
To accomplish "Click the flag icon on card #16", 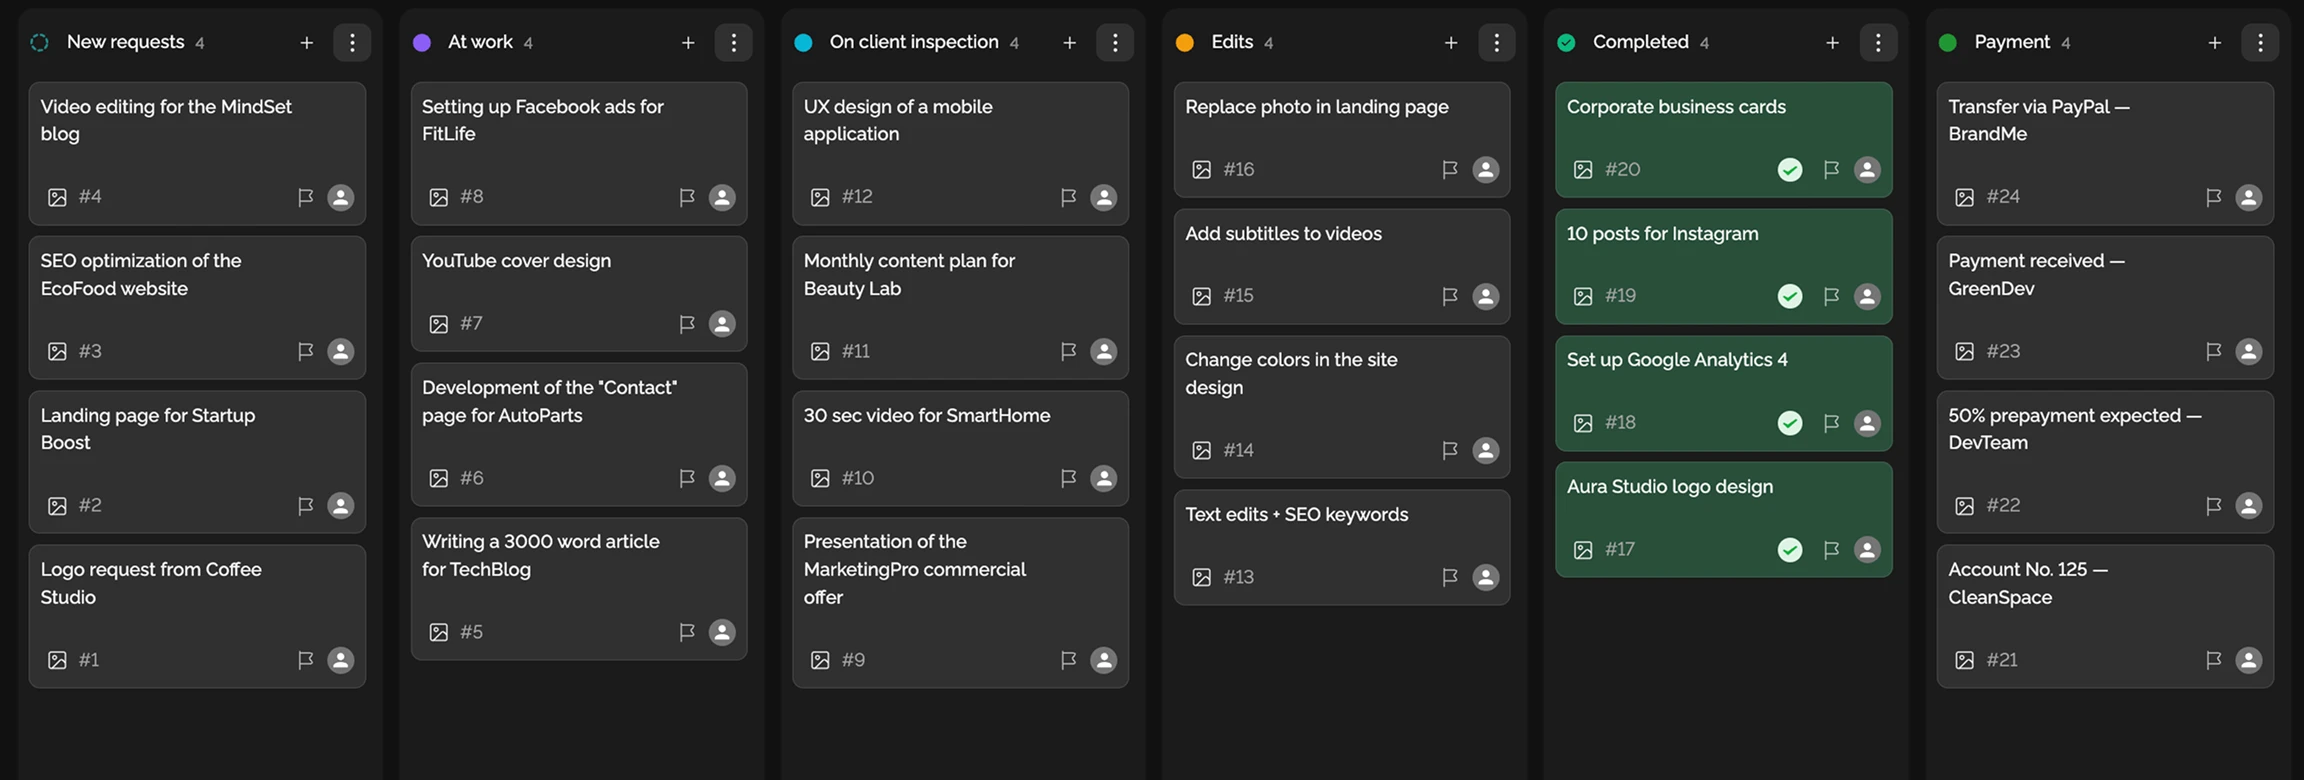I will [1449, 170].
